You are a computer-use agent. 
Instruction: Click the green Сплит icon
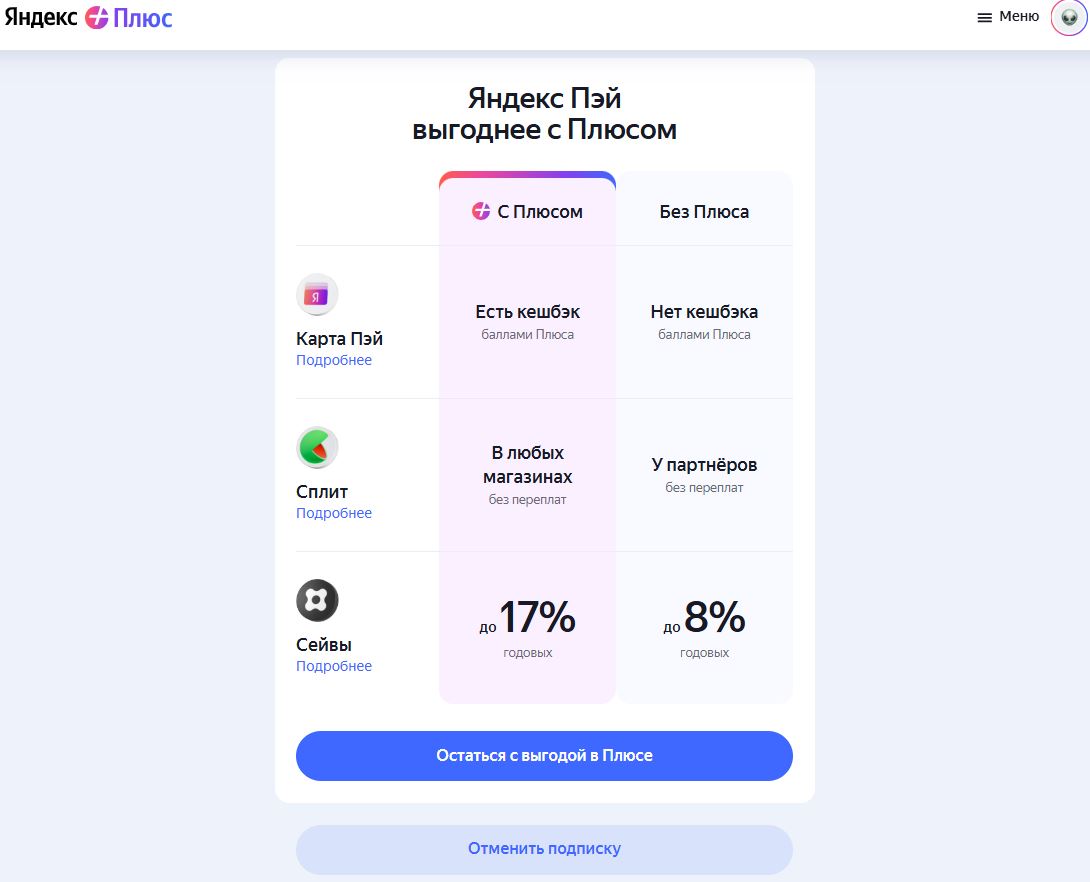click(x=317, y=448)
